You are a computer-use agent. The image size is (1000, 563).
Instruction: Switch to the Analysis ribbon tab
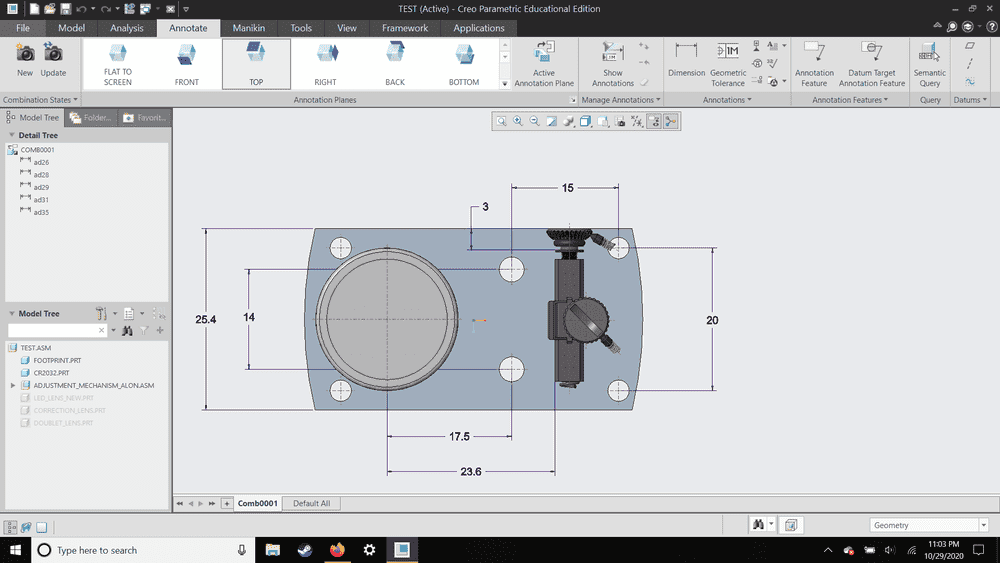[x=127, y=28]
